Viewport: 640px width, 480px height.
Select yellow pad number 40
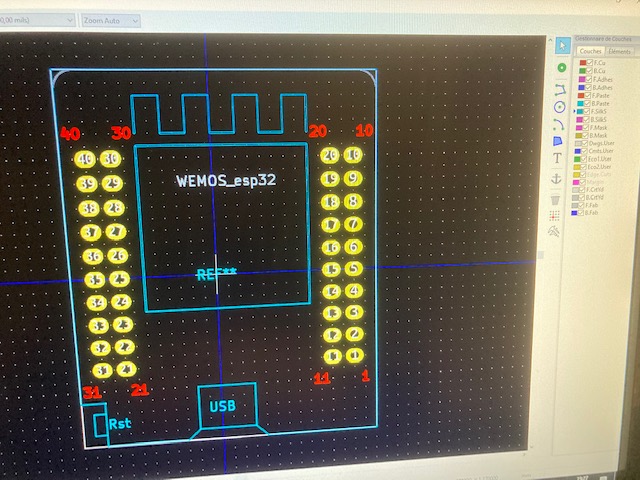click(x=85, y=159)
